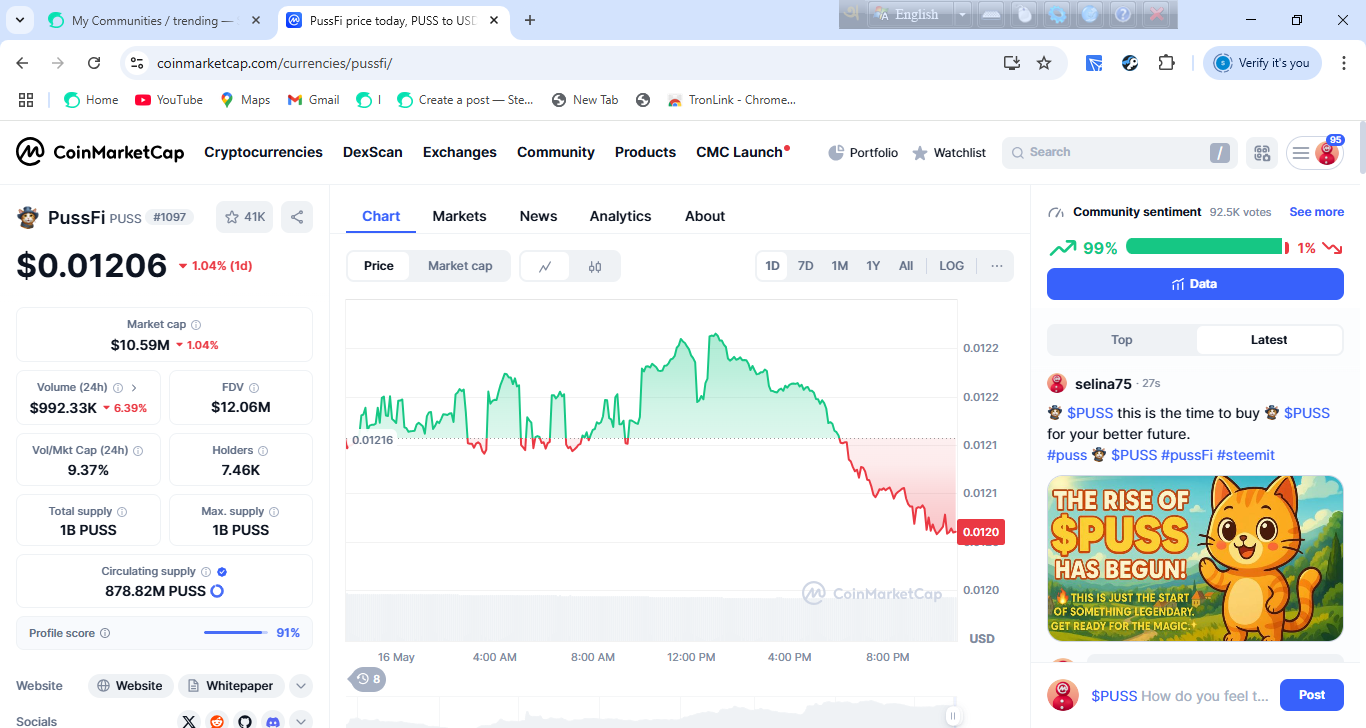Click the Circulating supply verified badge
This screenshot has height=728, width=1366.
[x=222, y=572]
